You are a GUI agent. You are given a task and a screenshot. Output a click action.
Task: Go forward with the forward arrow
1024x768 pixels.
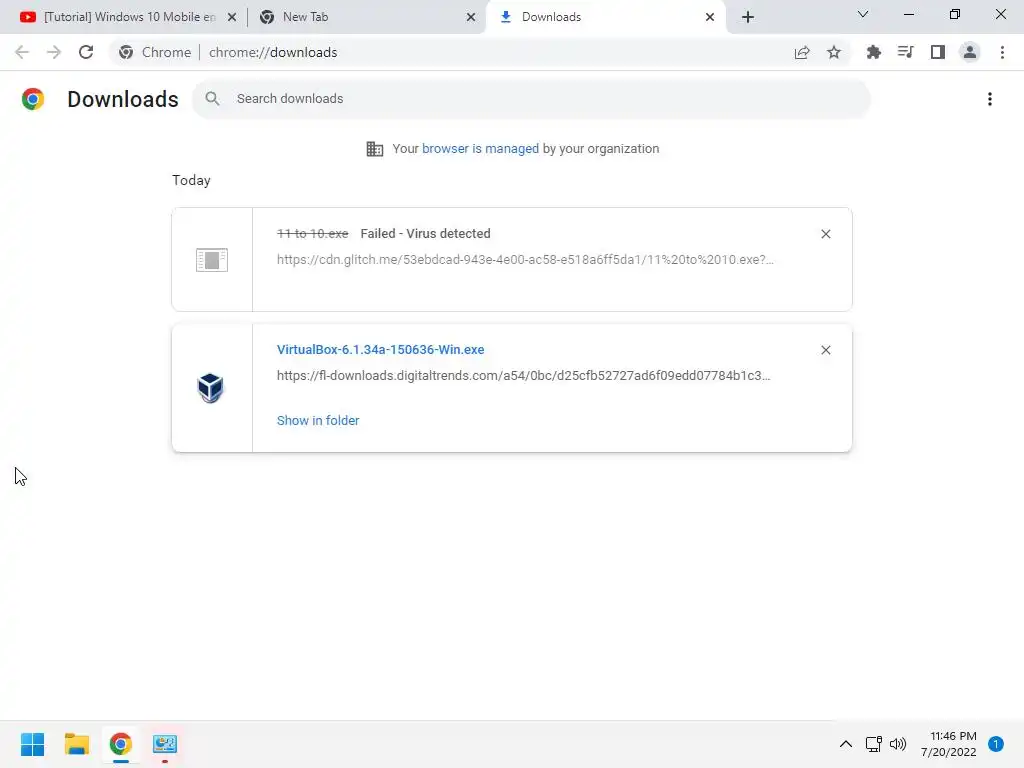coord(54,52)
